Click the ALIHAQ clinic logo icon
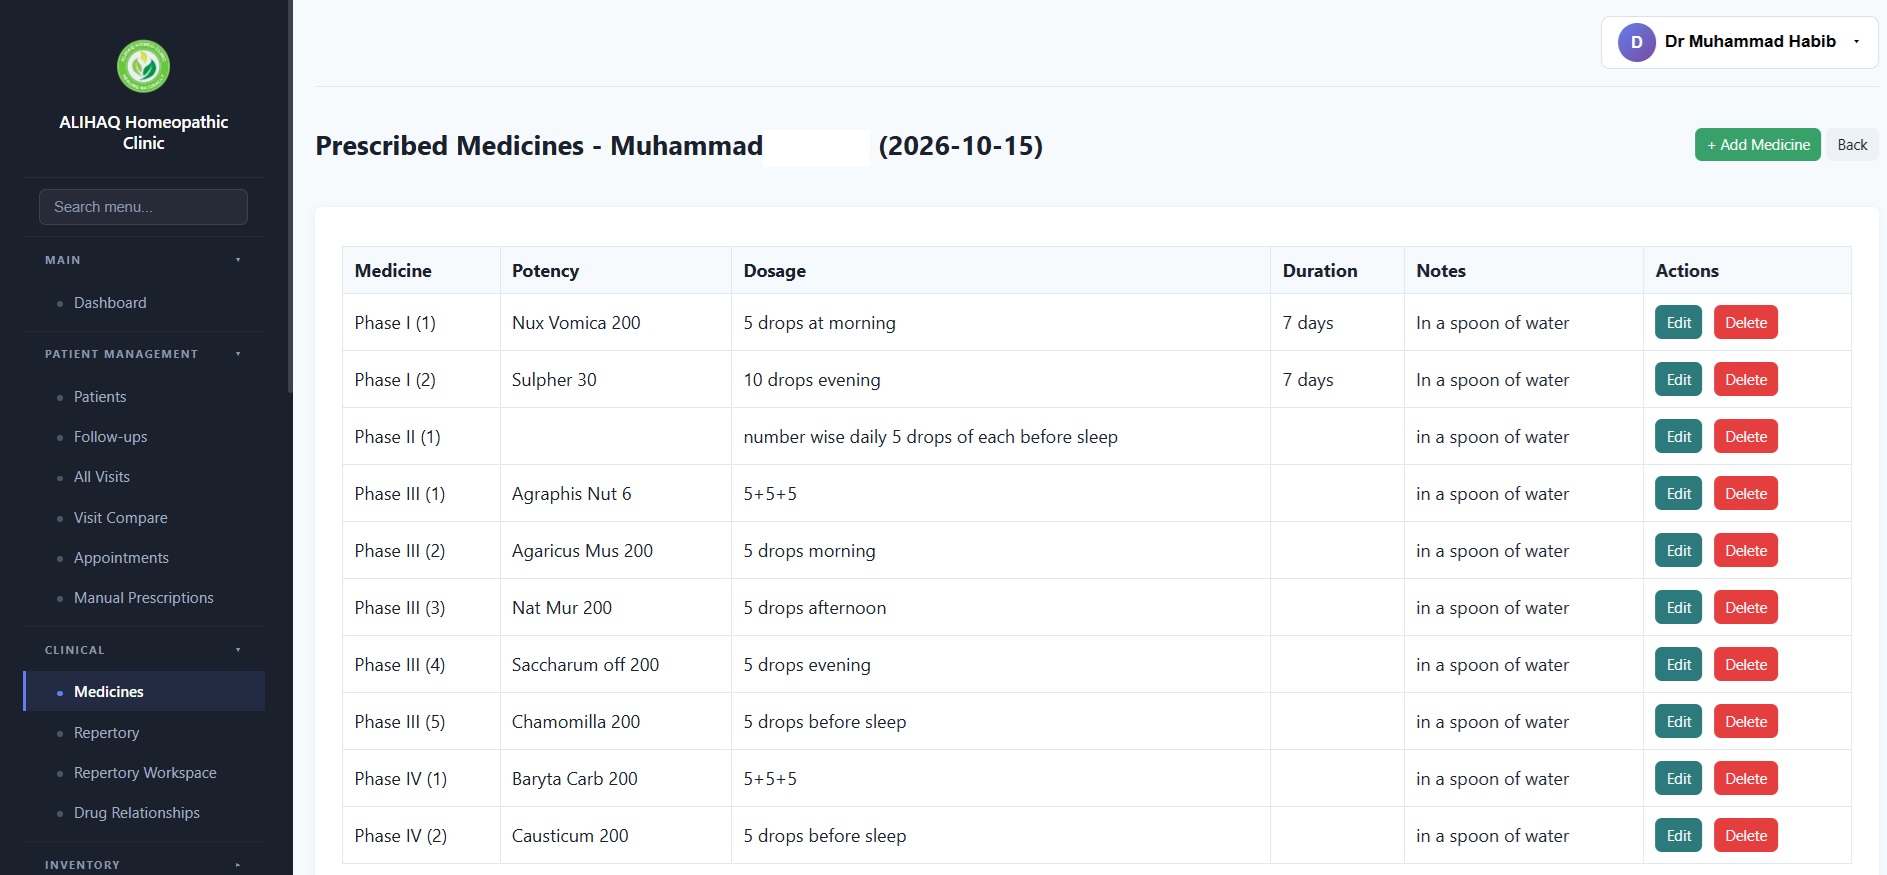Screen dimensions: 1887x875 [143, 66]
